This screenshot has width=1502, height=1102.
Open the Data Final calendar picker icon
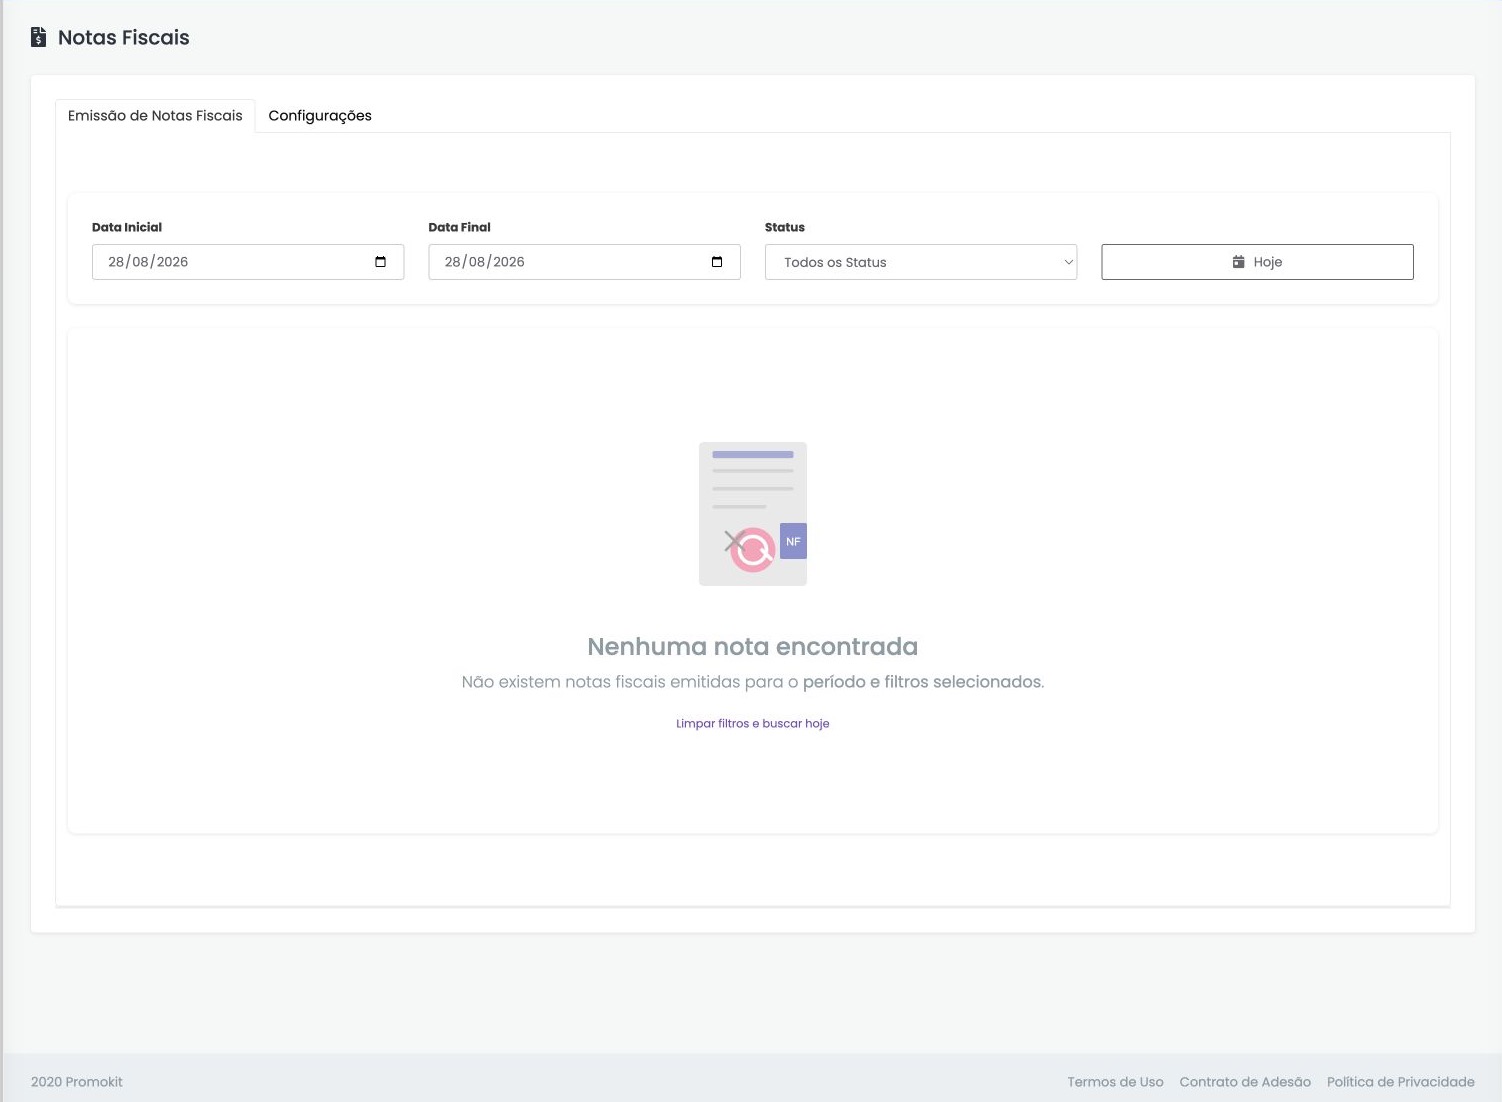[x=717, y=262]
